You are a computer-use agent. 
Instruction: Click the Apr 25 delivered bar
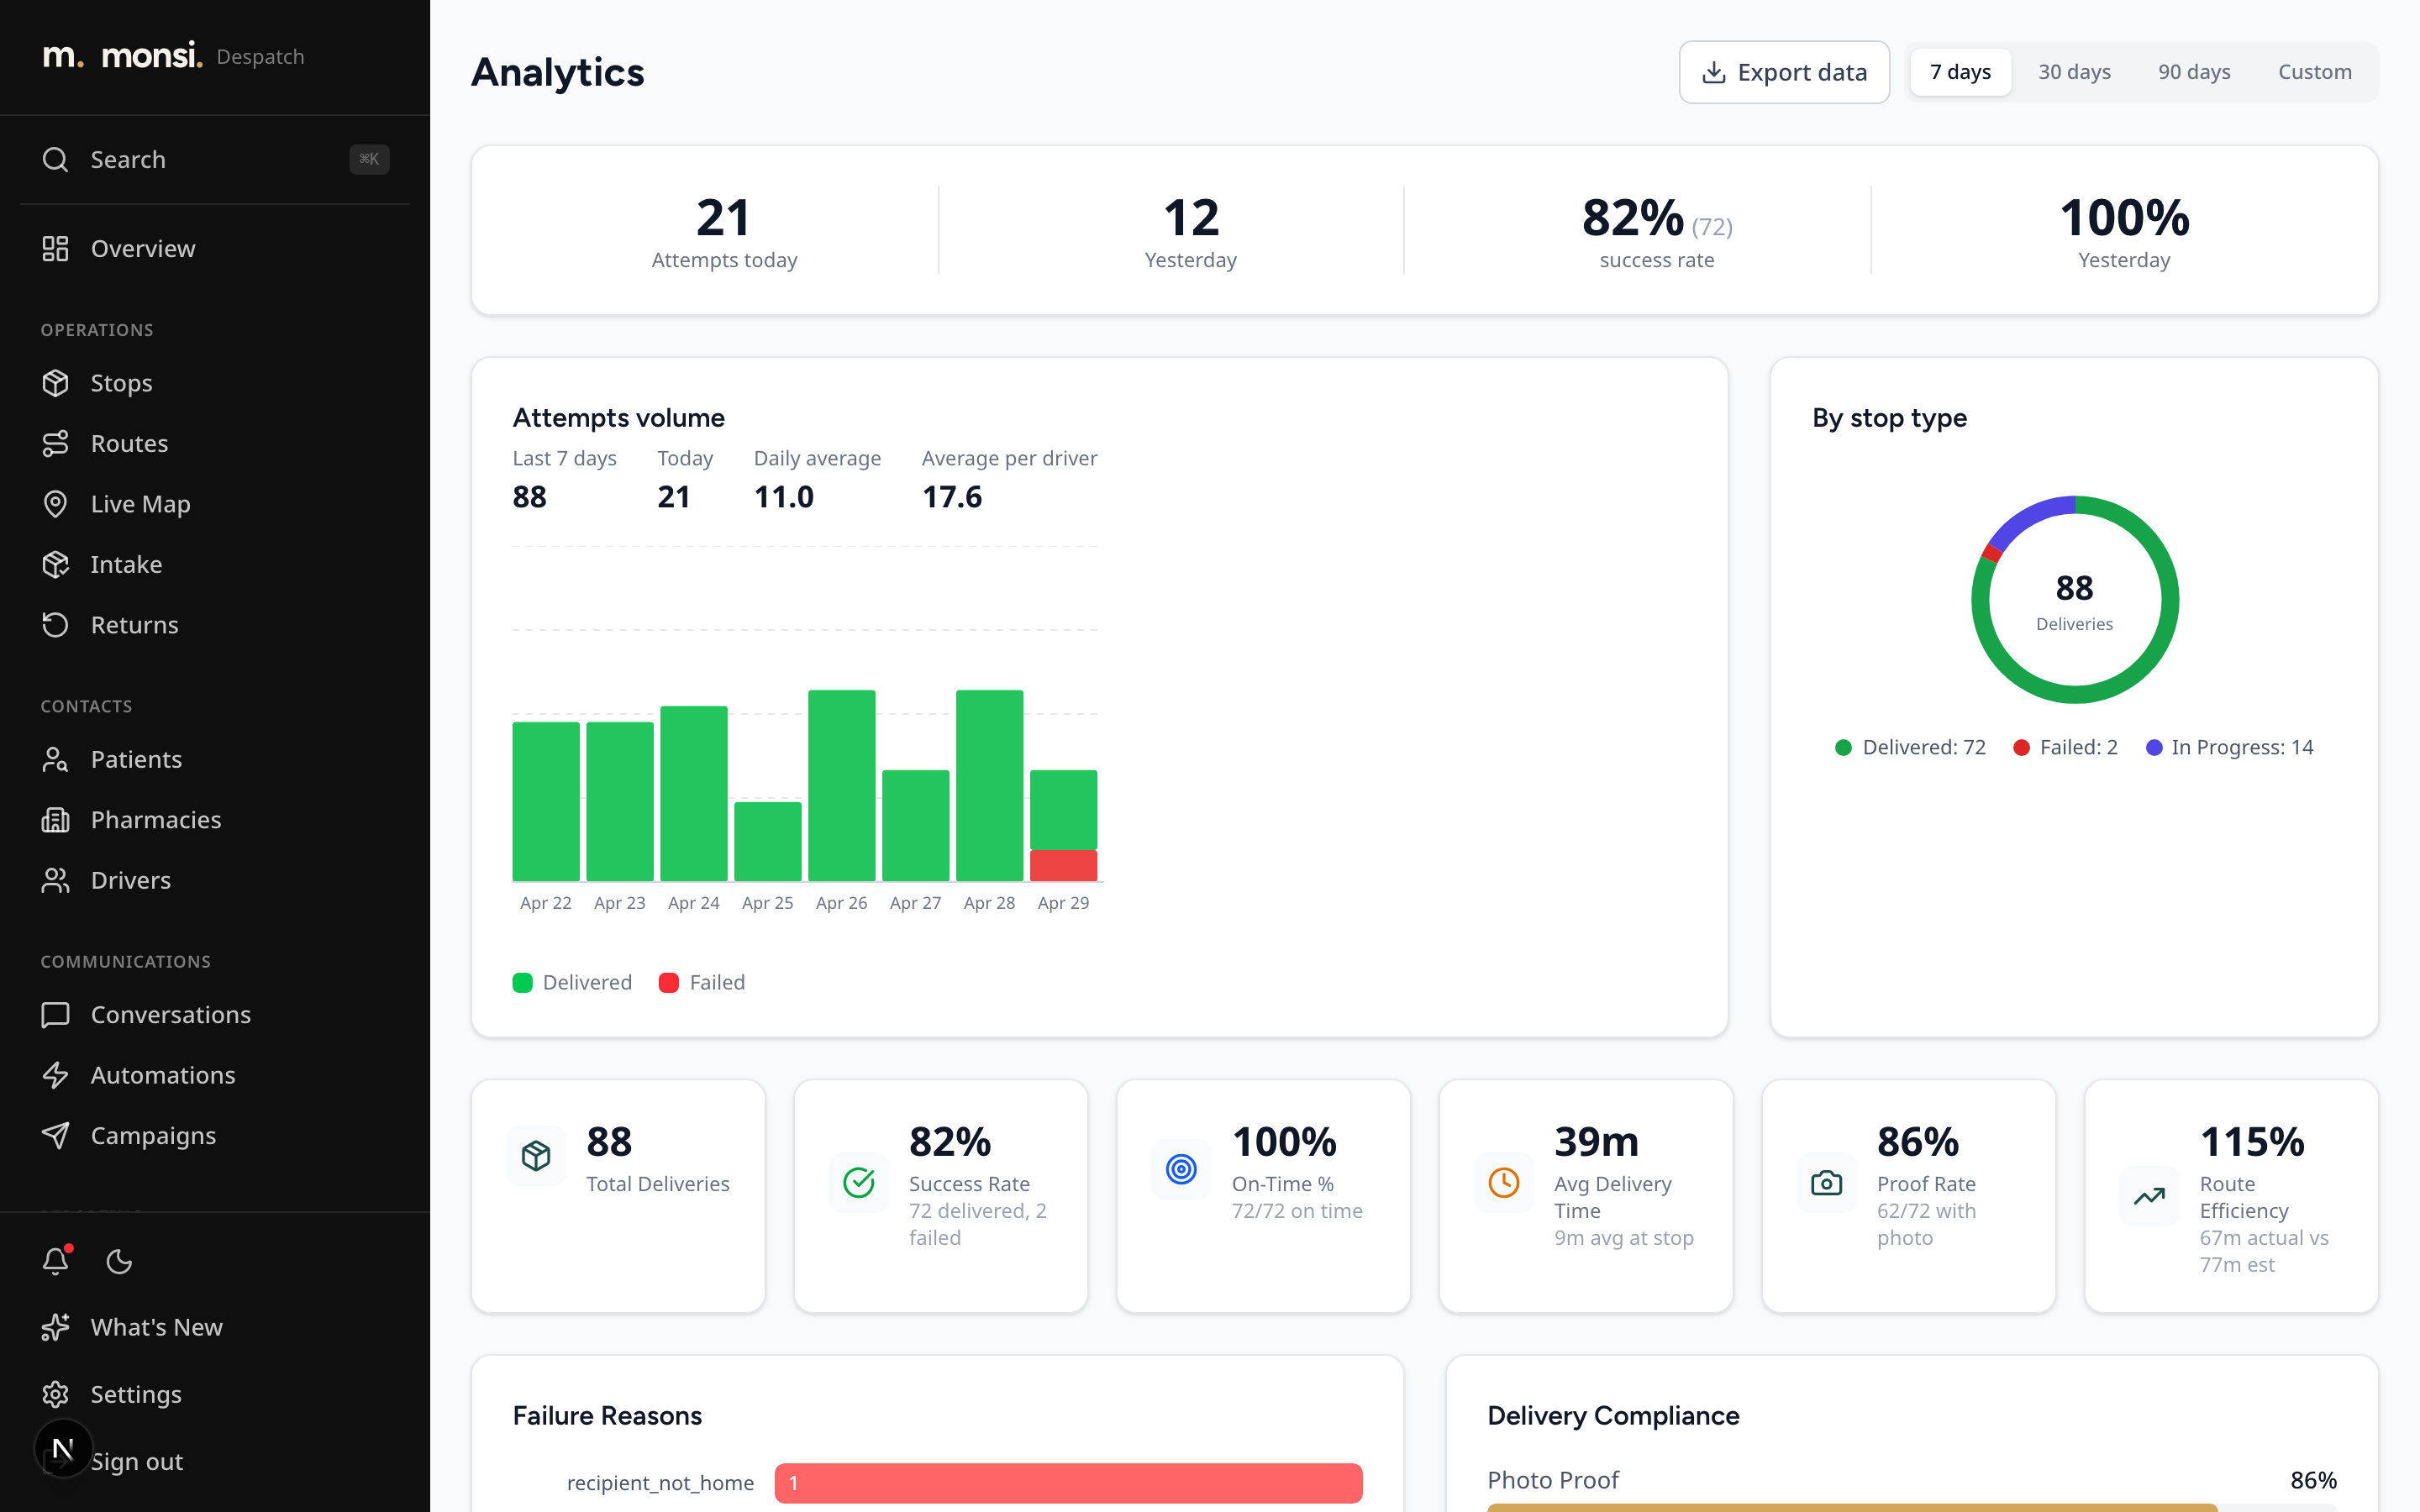pyautogui.click(x=767, y=841)
